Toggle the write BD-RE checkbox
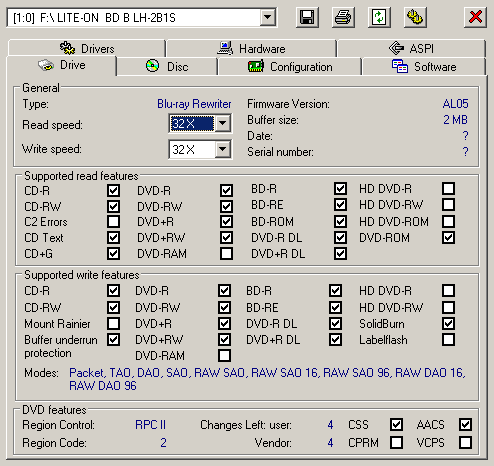This screenshot has height=466, width=494. (x=335, y=307)
